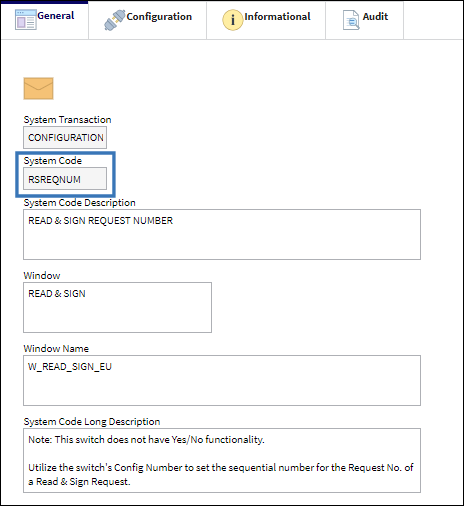Image resolution: width=464 pixels, height=506 pixels.
Task: Click the READ & SIGN REQUEST NUMBER text
Action: coord(101,221)
